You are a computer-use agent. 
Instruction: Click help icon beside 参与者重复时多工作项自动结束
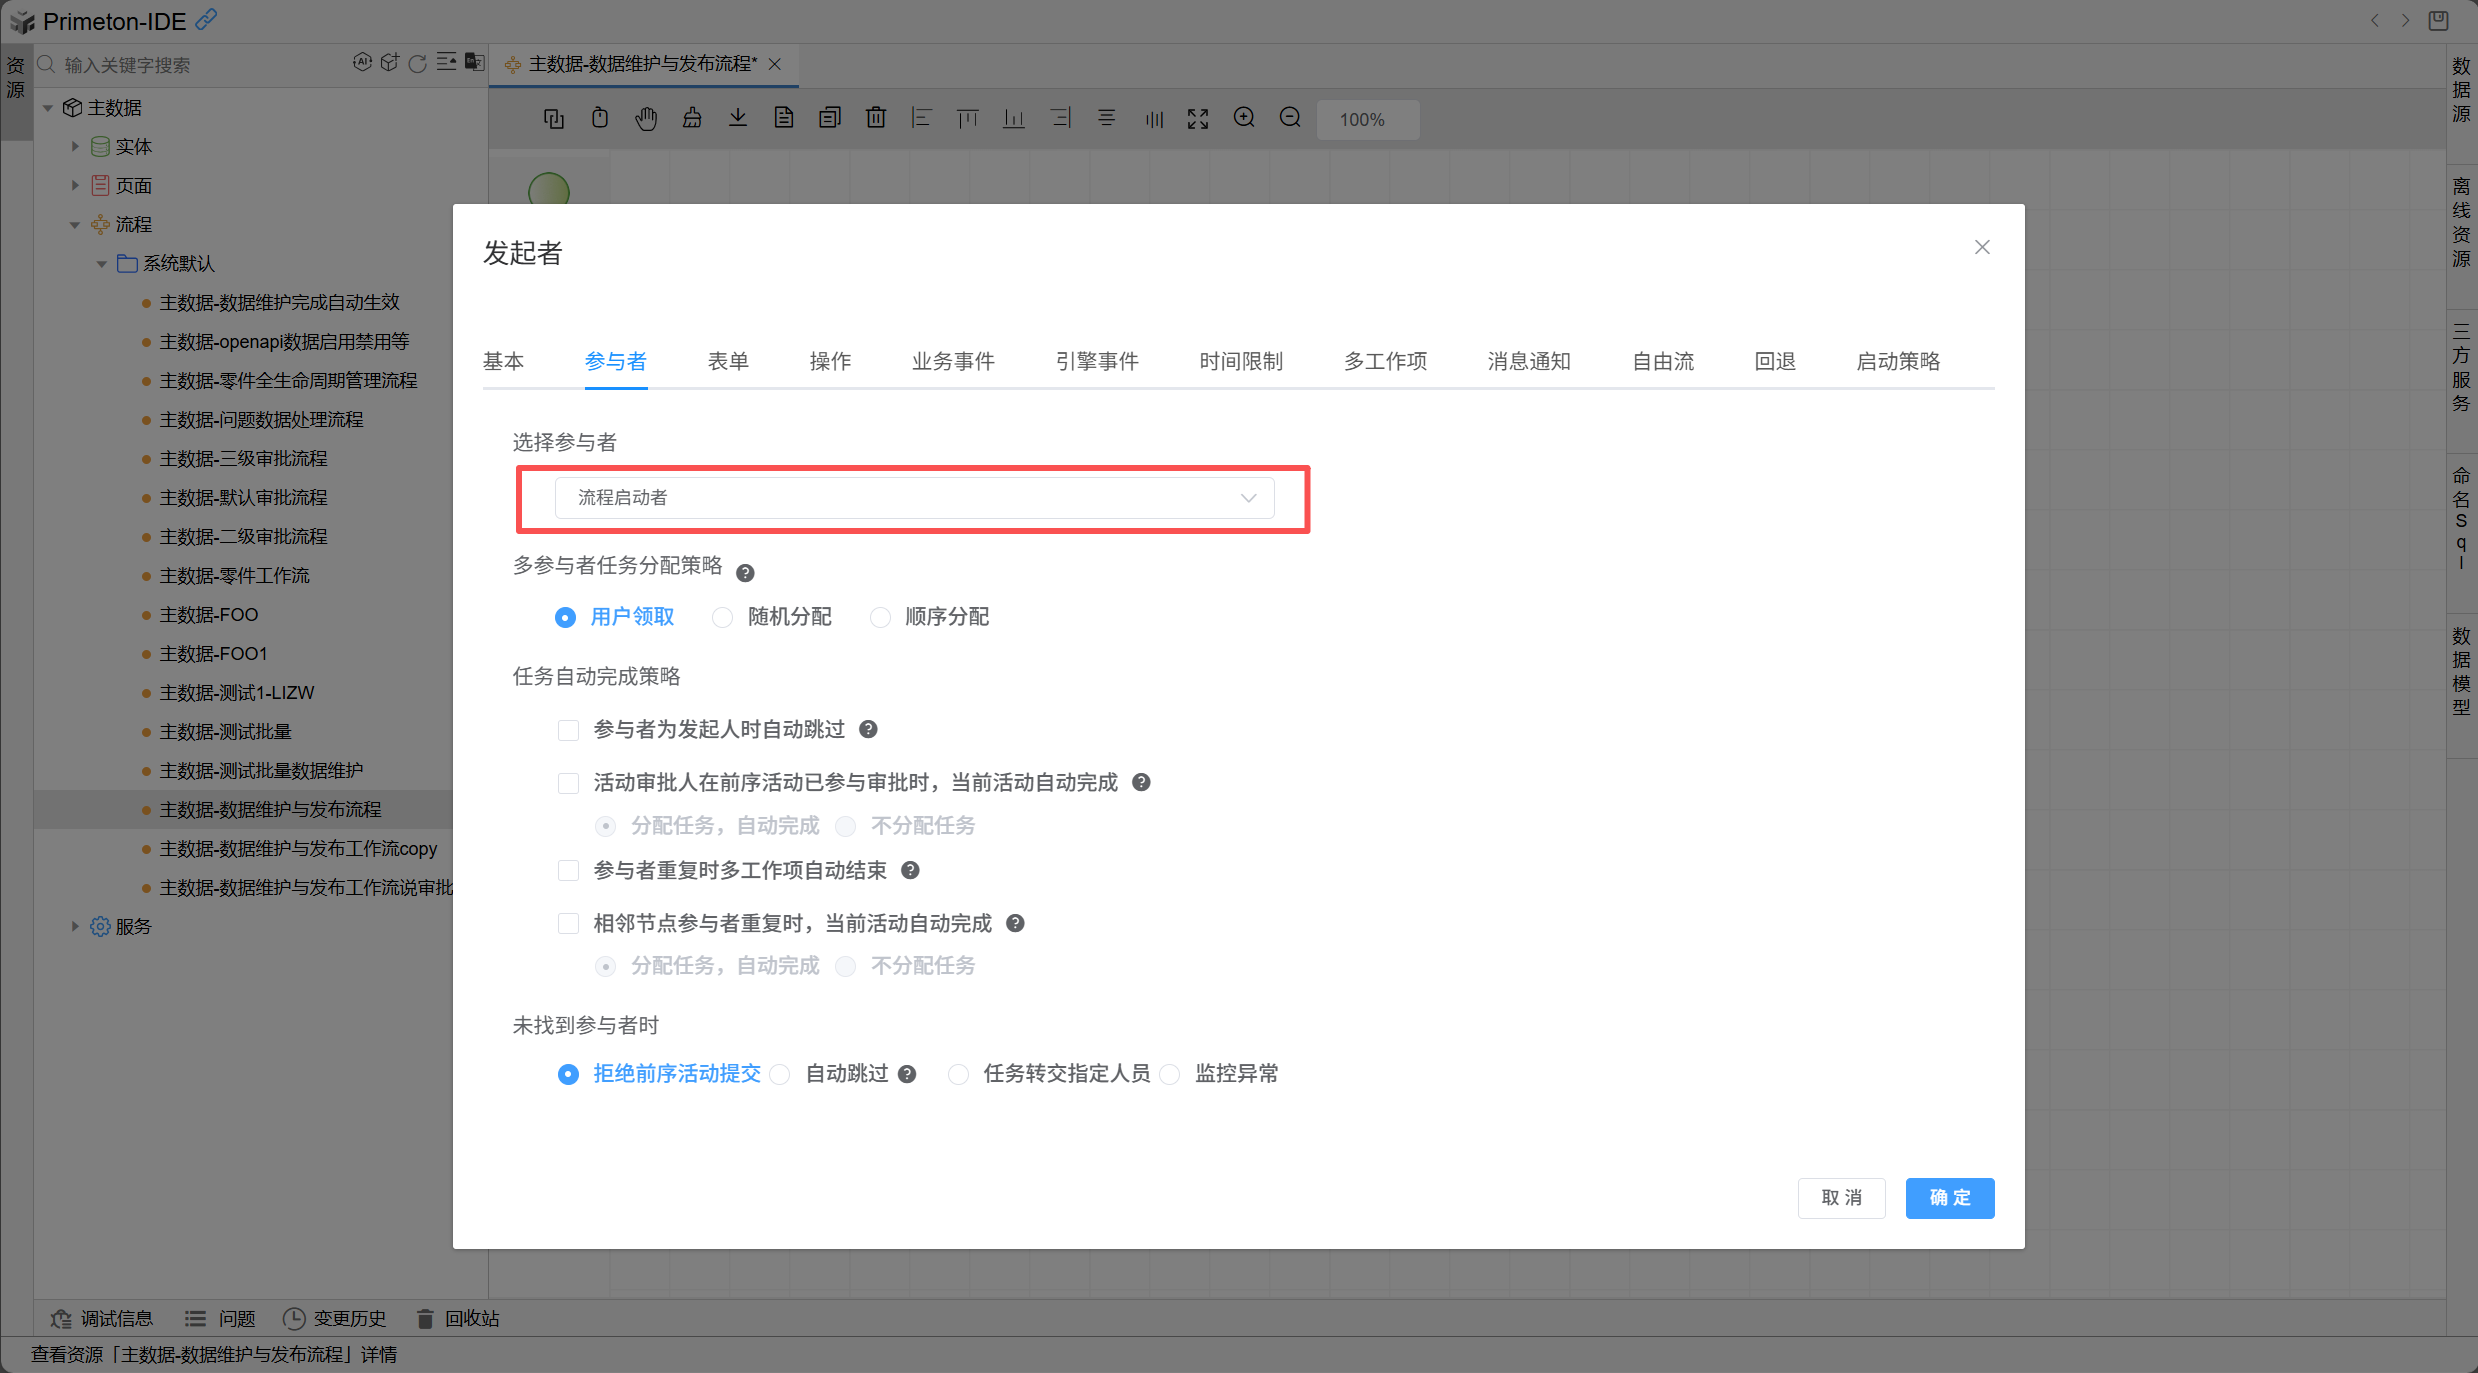[910, 871]
